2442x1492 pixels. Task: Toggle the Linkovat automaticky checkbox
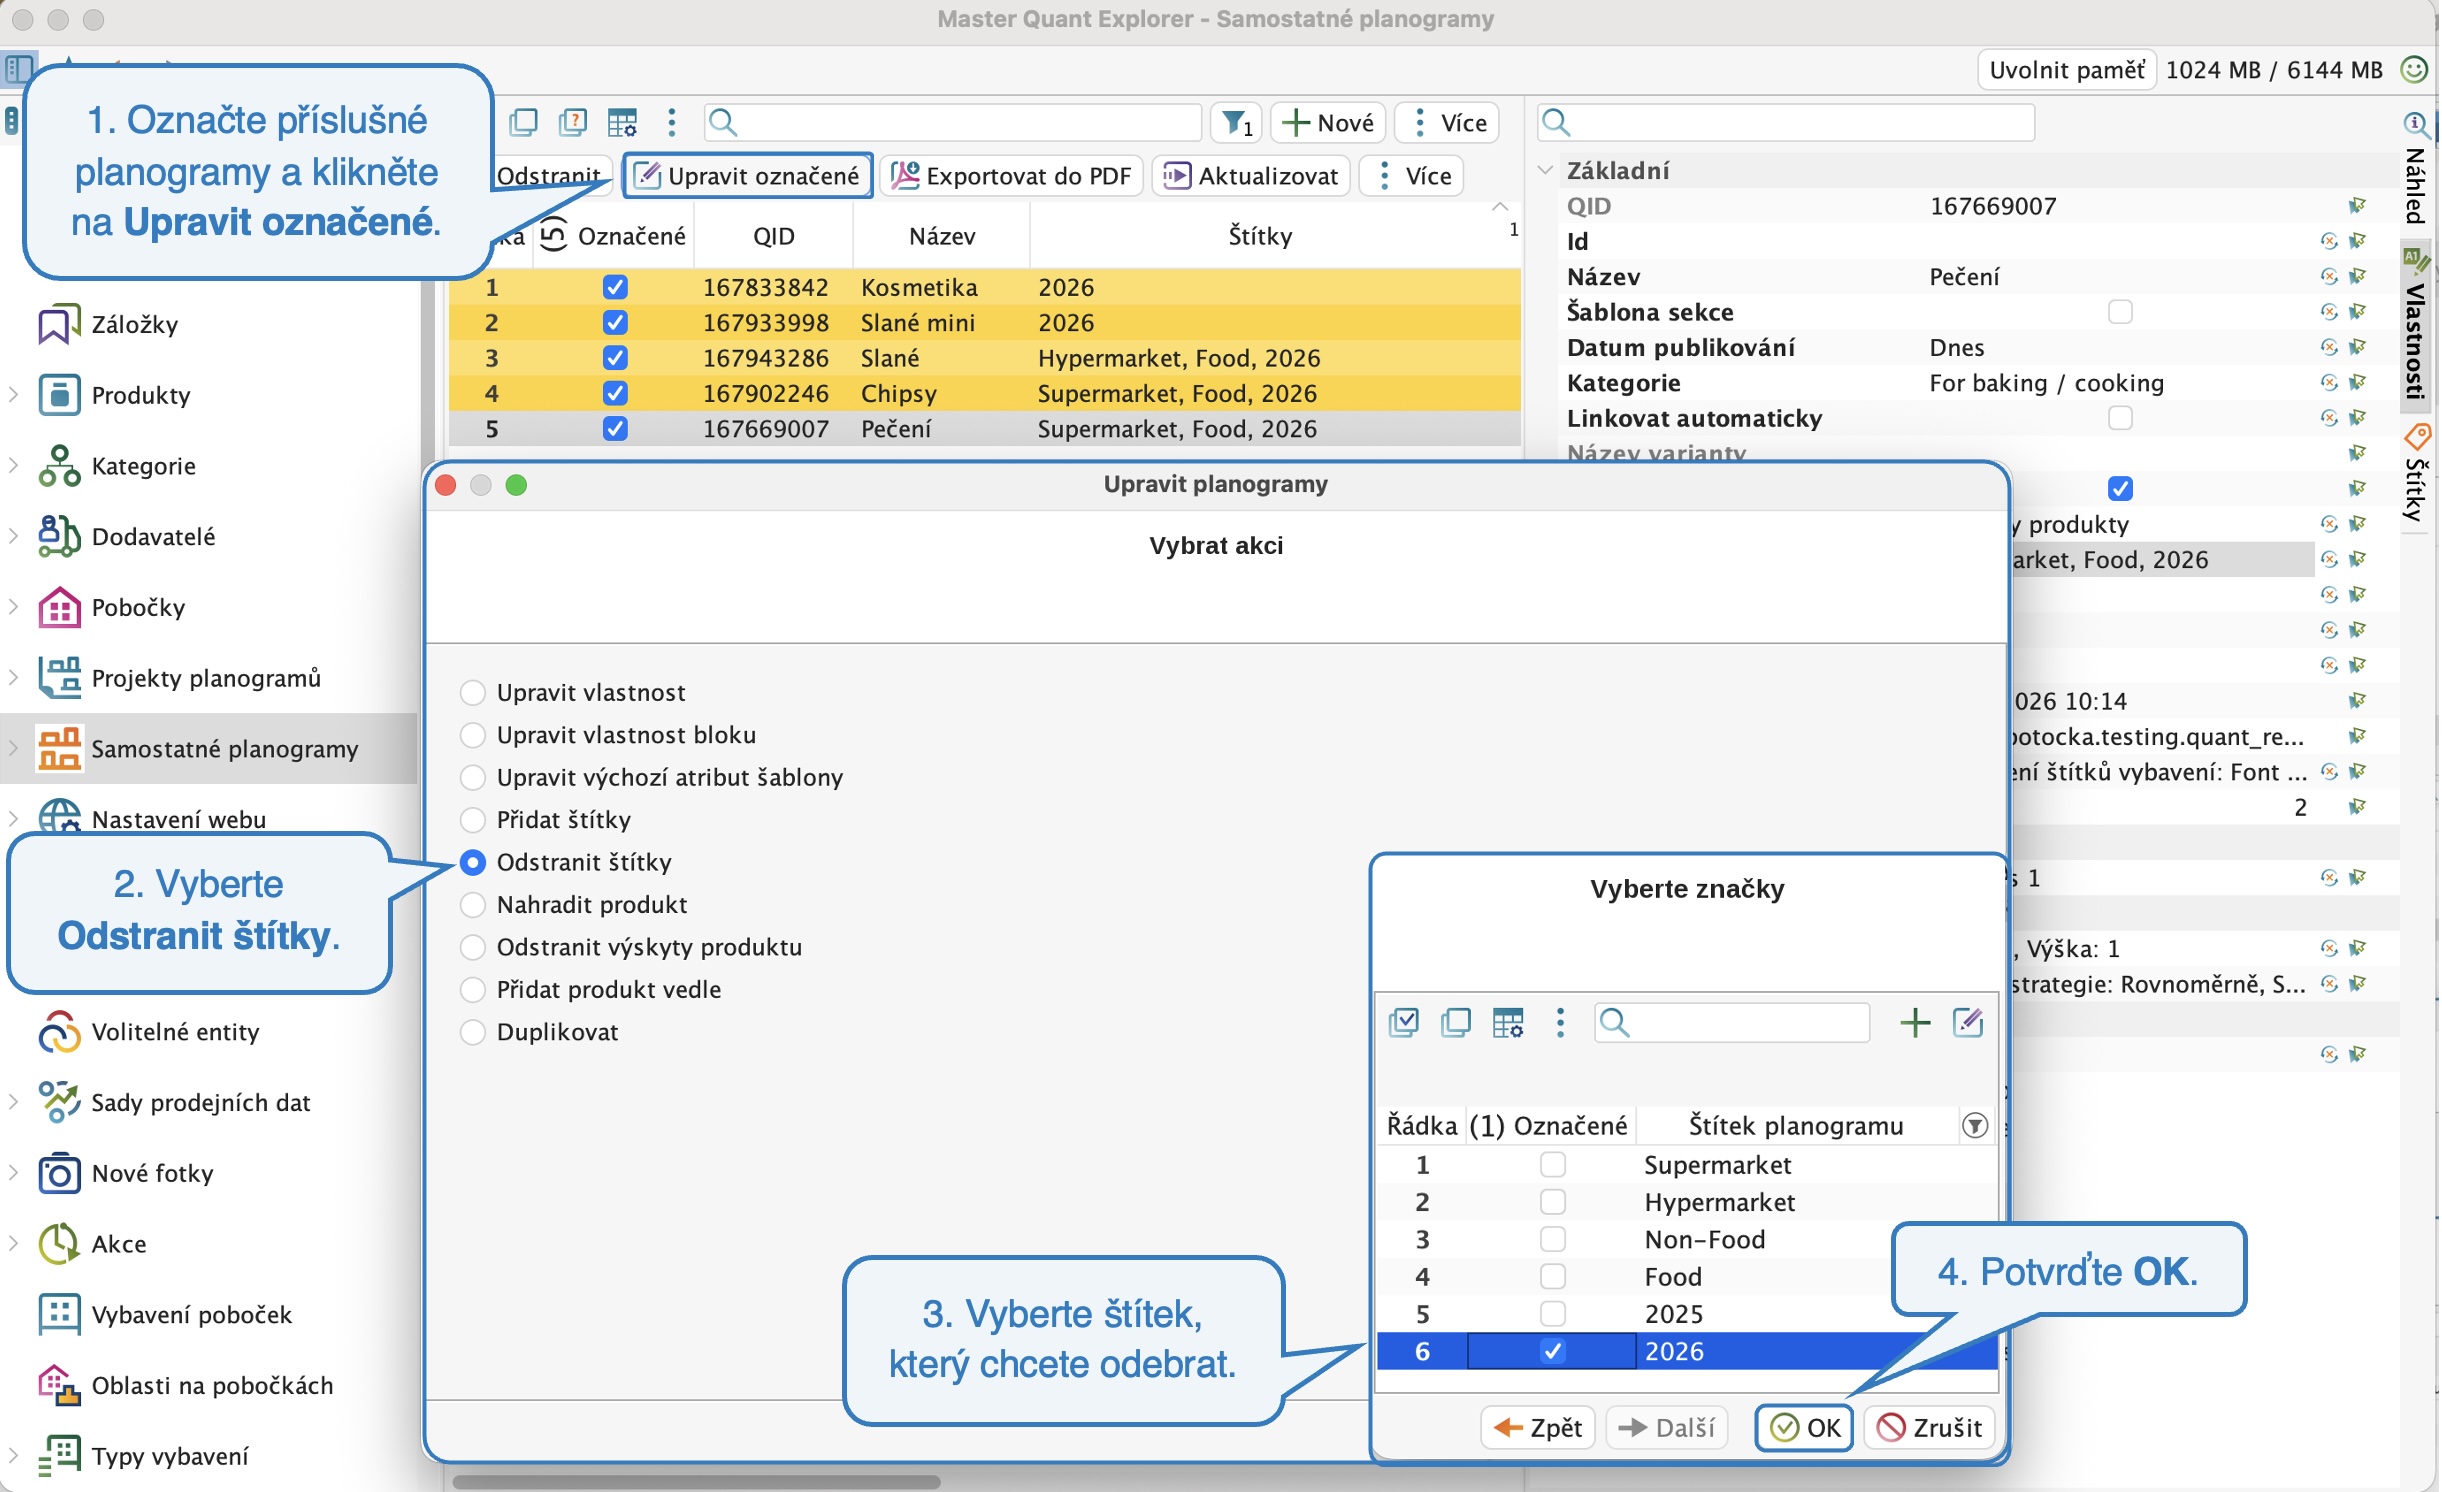pos(2120,418)
